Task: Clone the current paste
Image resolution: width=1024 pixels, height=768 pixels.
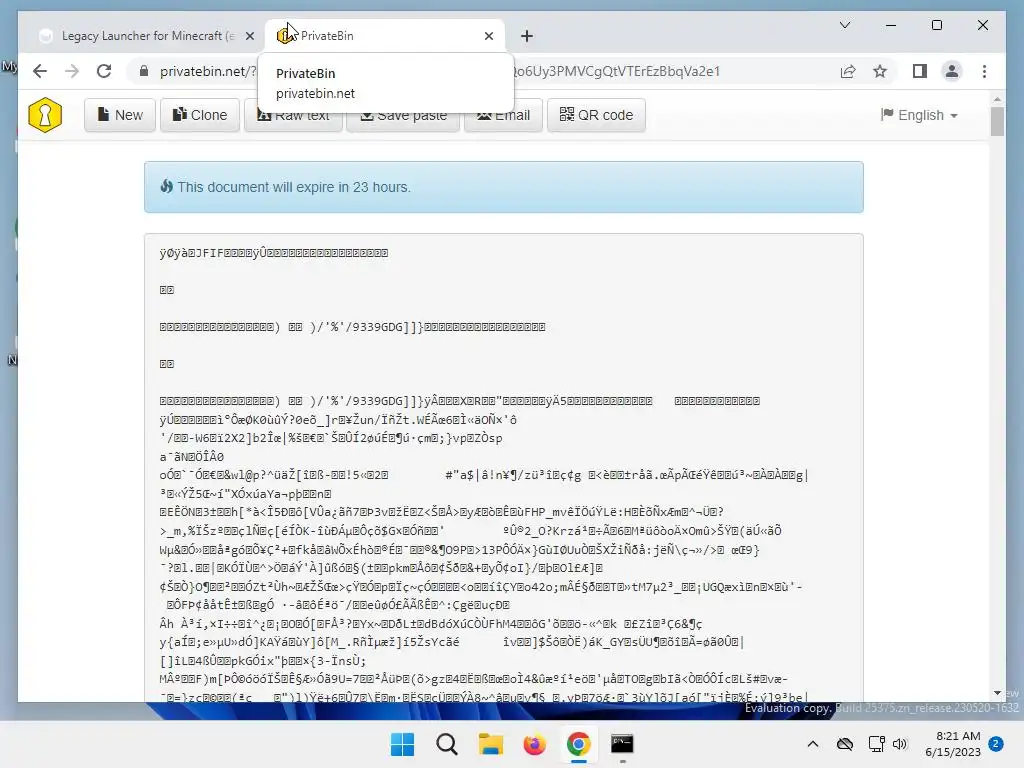Action: click(200, 115)
